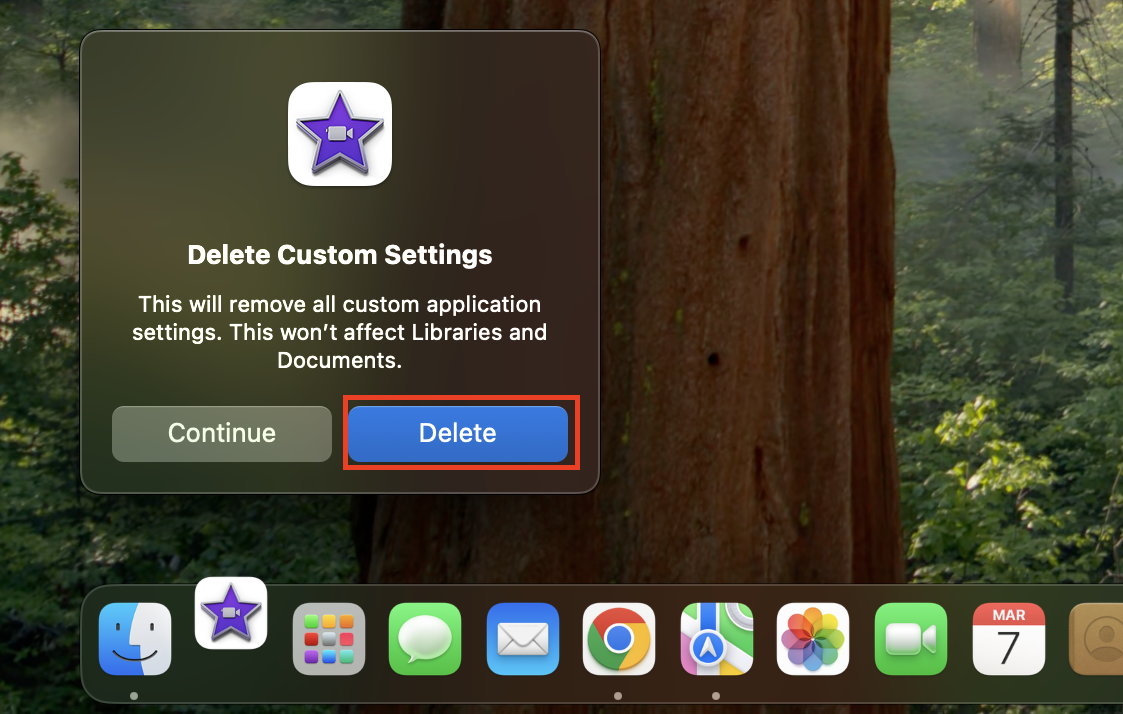The height and width of the screenshot is (714, 1123).
Task: Choose Continue in the dialog
Action: [221, 433]
